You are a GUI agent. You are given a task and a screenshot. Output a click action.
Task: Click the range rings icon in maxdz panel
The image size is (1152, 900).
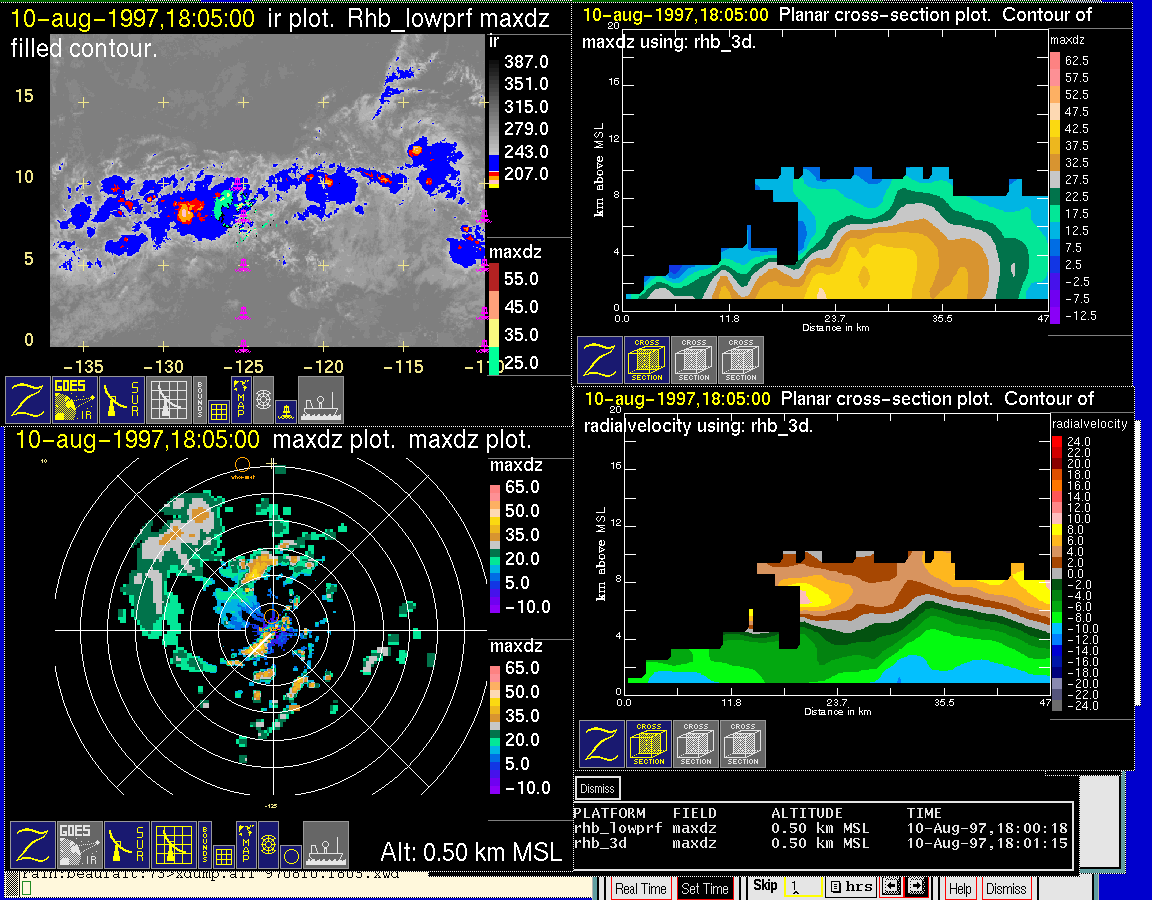point(268,846)
